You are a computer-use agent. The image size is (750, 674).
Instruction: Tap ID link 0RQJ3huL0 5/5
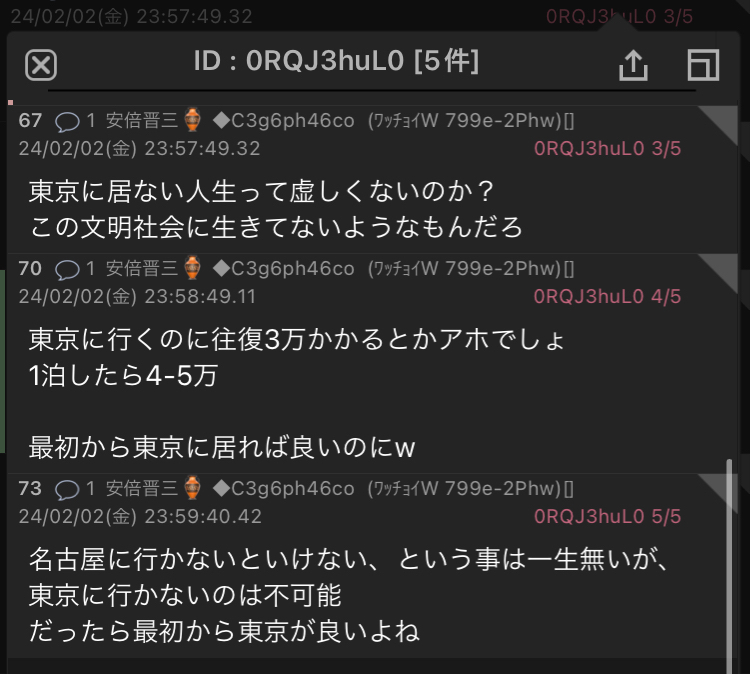[607, 517]
